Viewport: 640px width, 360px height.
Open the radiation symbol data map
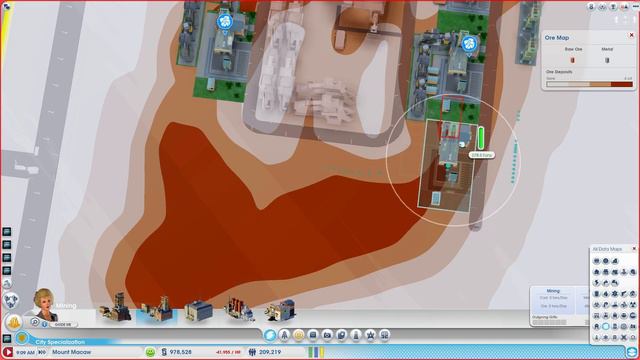633,305
